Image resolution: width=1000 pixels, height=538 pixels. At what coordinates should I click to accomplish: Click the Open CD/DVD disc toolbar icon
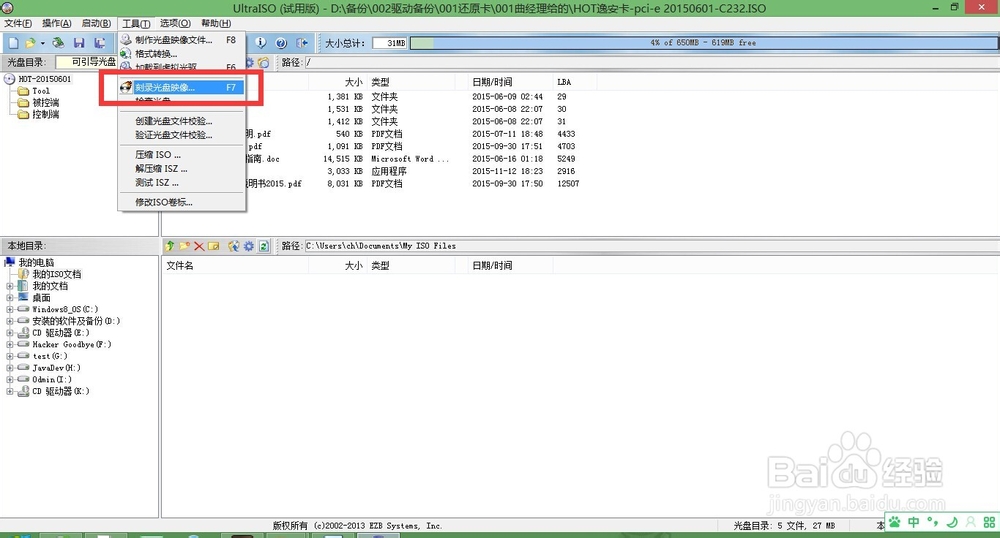58,43
